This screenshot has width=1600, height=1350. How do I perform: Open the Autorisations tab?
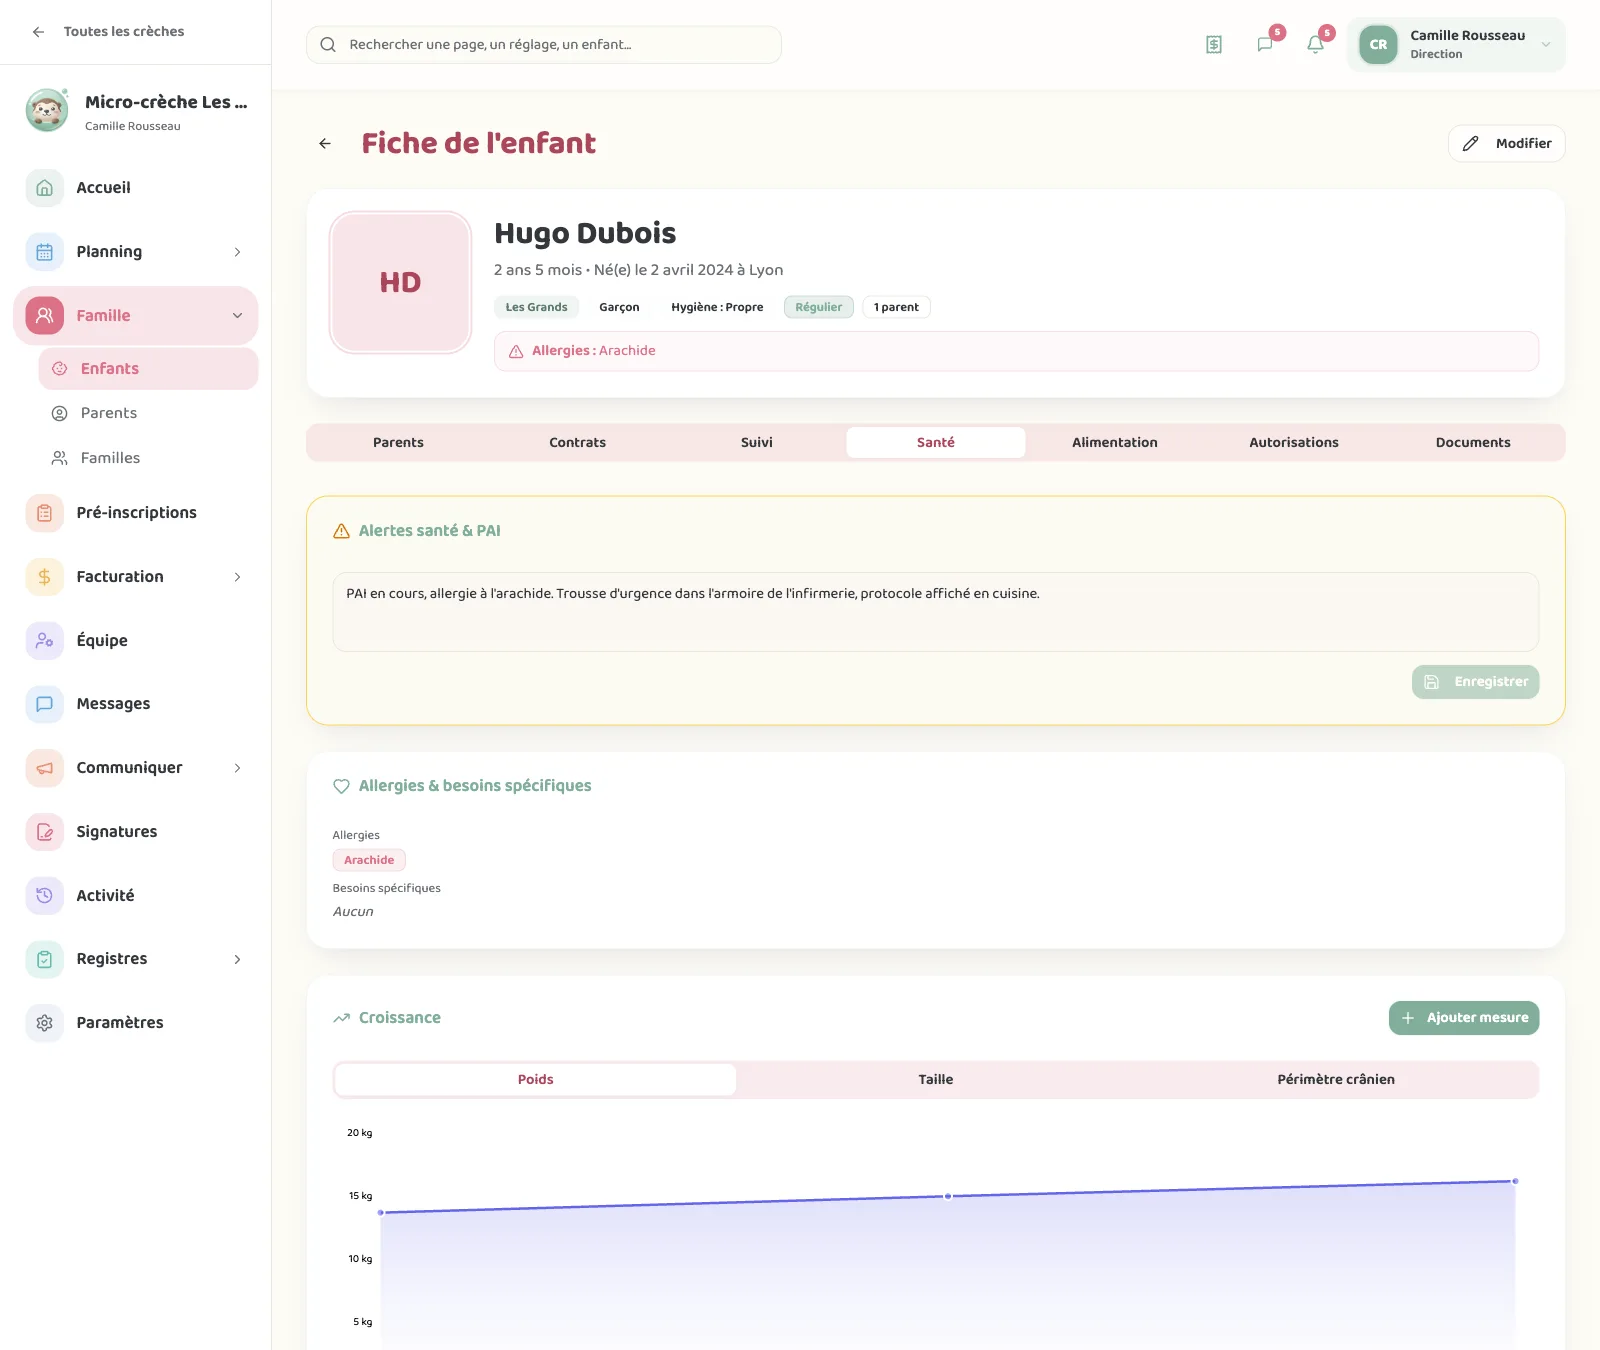pos(1294,443)
